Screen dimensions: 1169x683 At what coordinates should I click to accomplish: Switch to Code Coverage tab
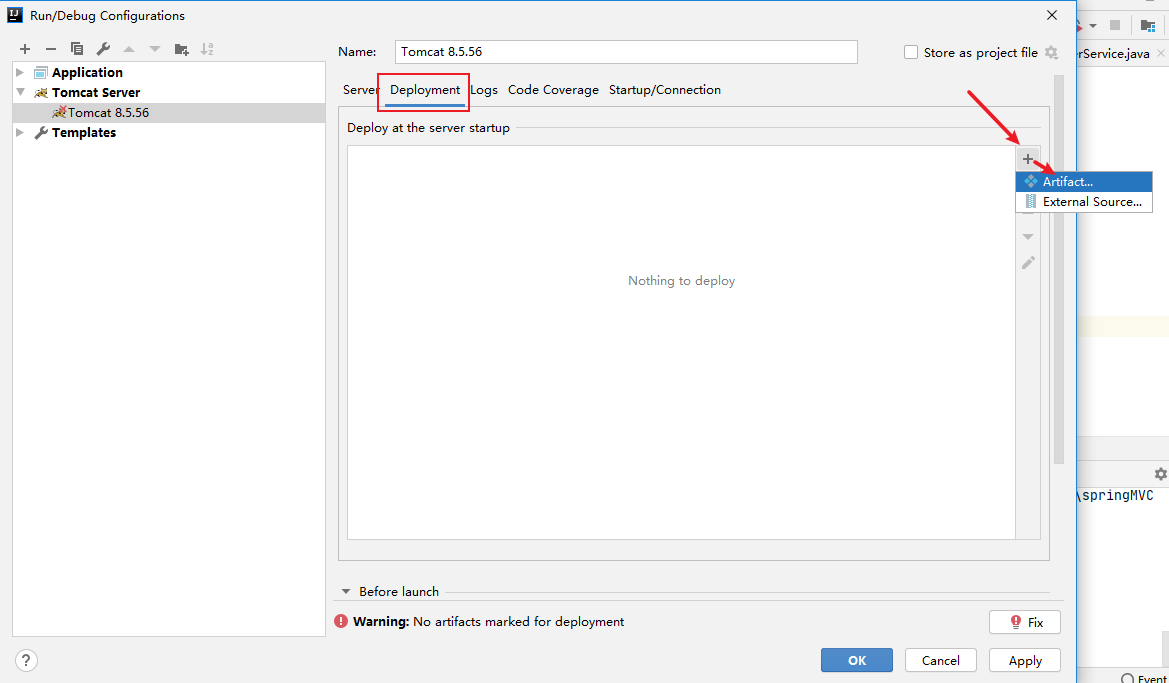click(x=553, y=89)
